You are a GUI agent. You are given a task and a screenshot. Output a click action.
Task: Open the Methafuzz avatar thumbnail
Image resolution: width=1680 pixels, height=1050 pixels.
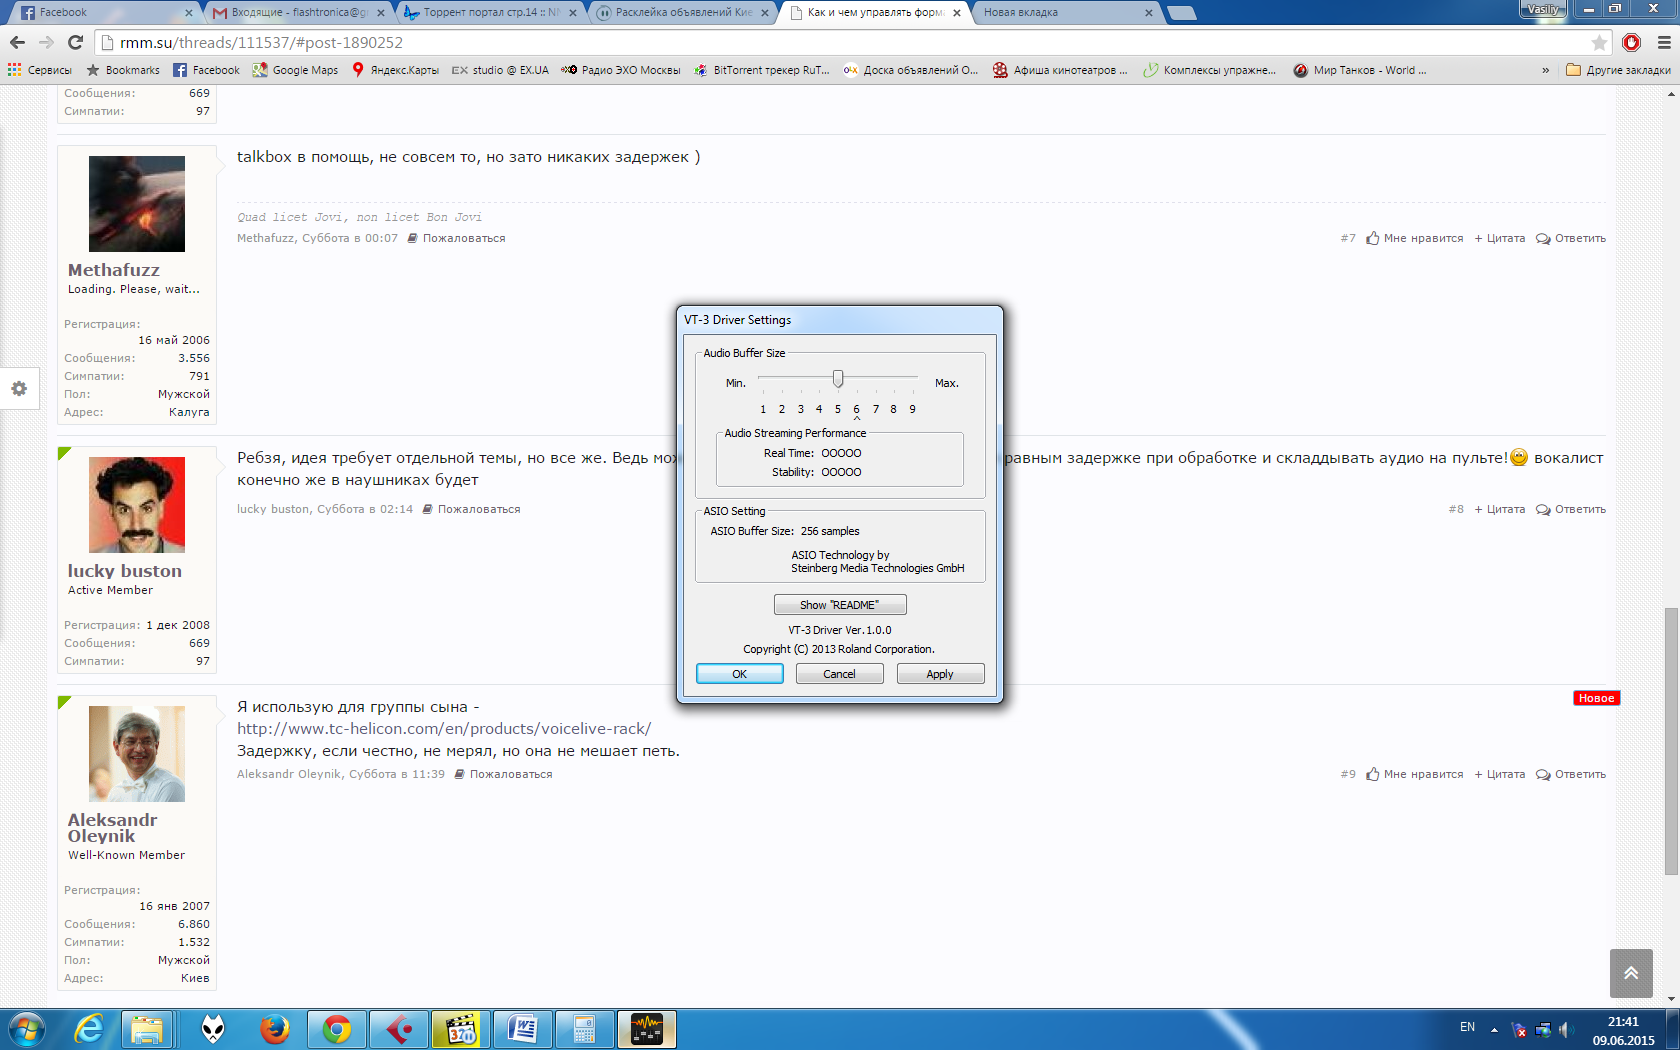click(137, 204)
